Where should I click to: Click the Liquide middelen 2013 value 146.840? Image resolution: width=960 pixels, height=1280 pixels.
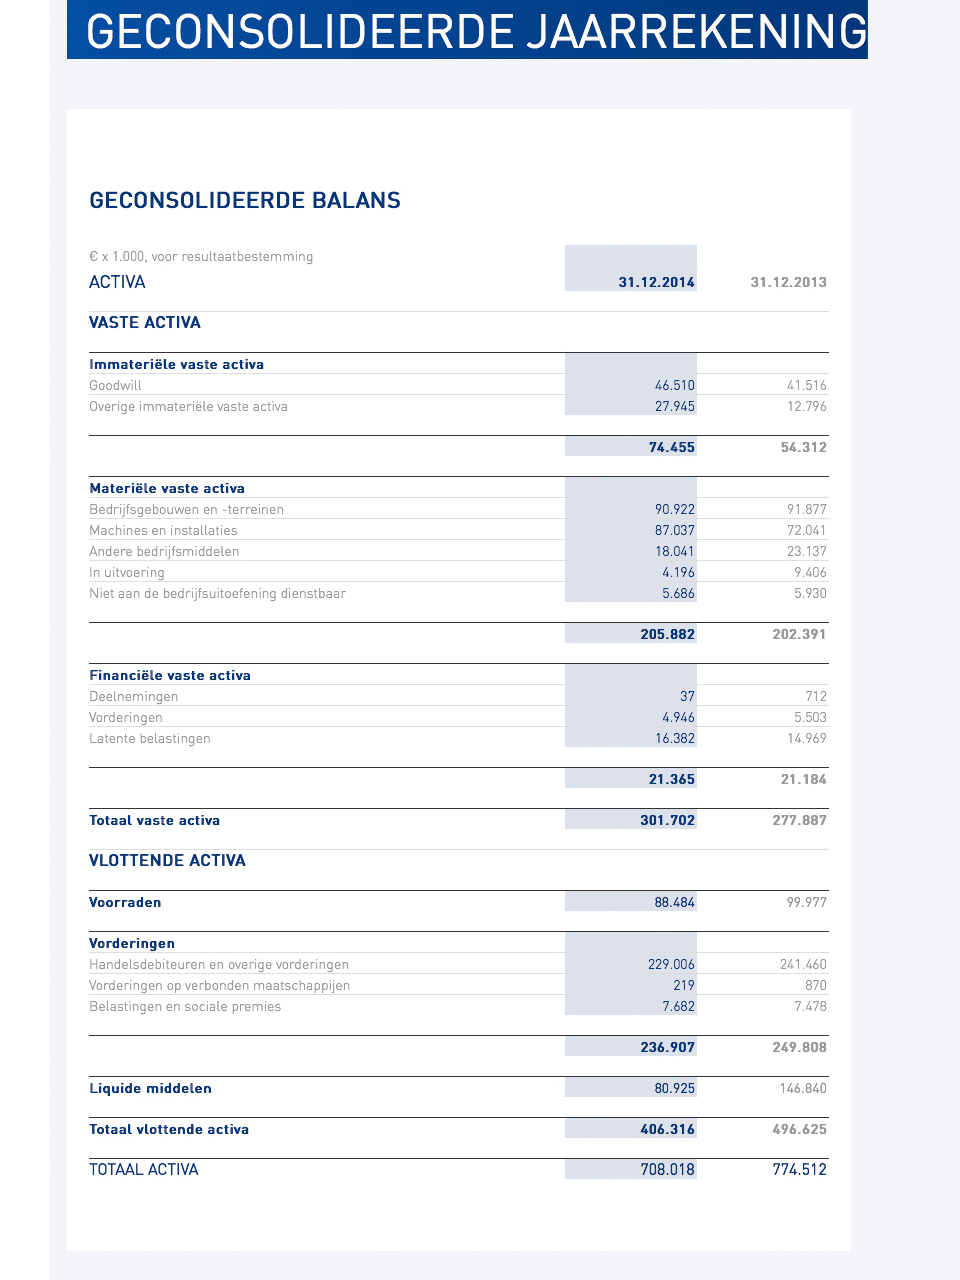click(803, 1088)
